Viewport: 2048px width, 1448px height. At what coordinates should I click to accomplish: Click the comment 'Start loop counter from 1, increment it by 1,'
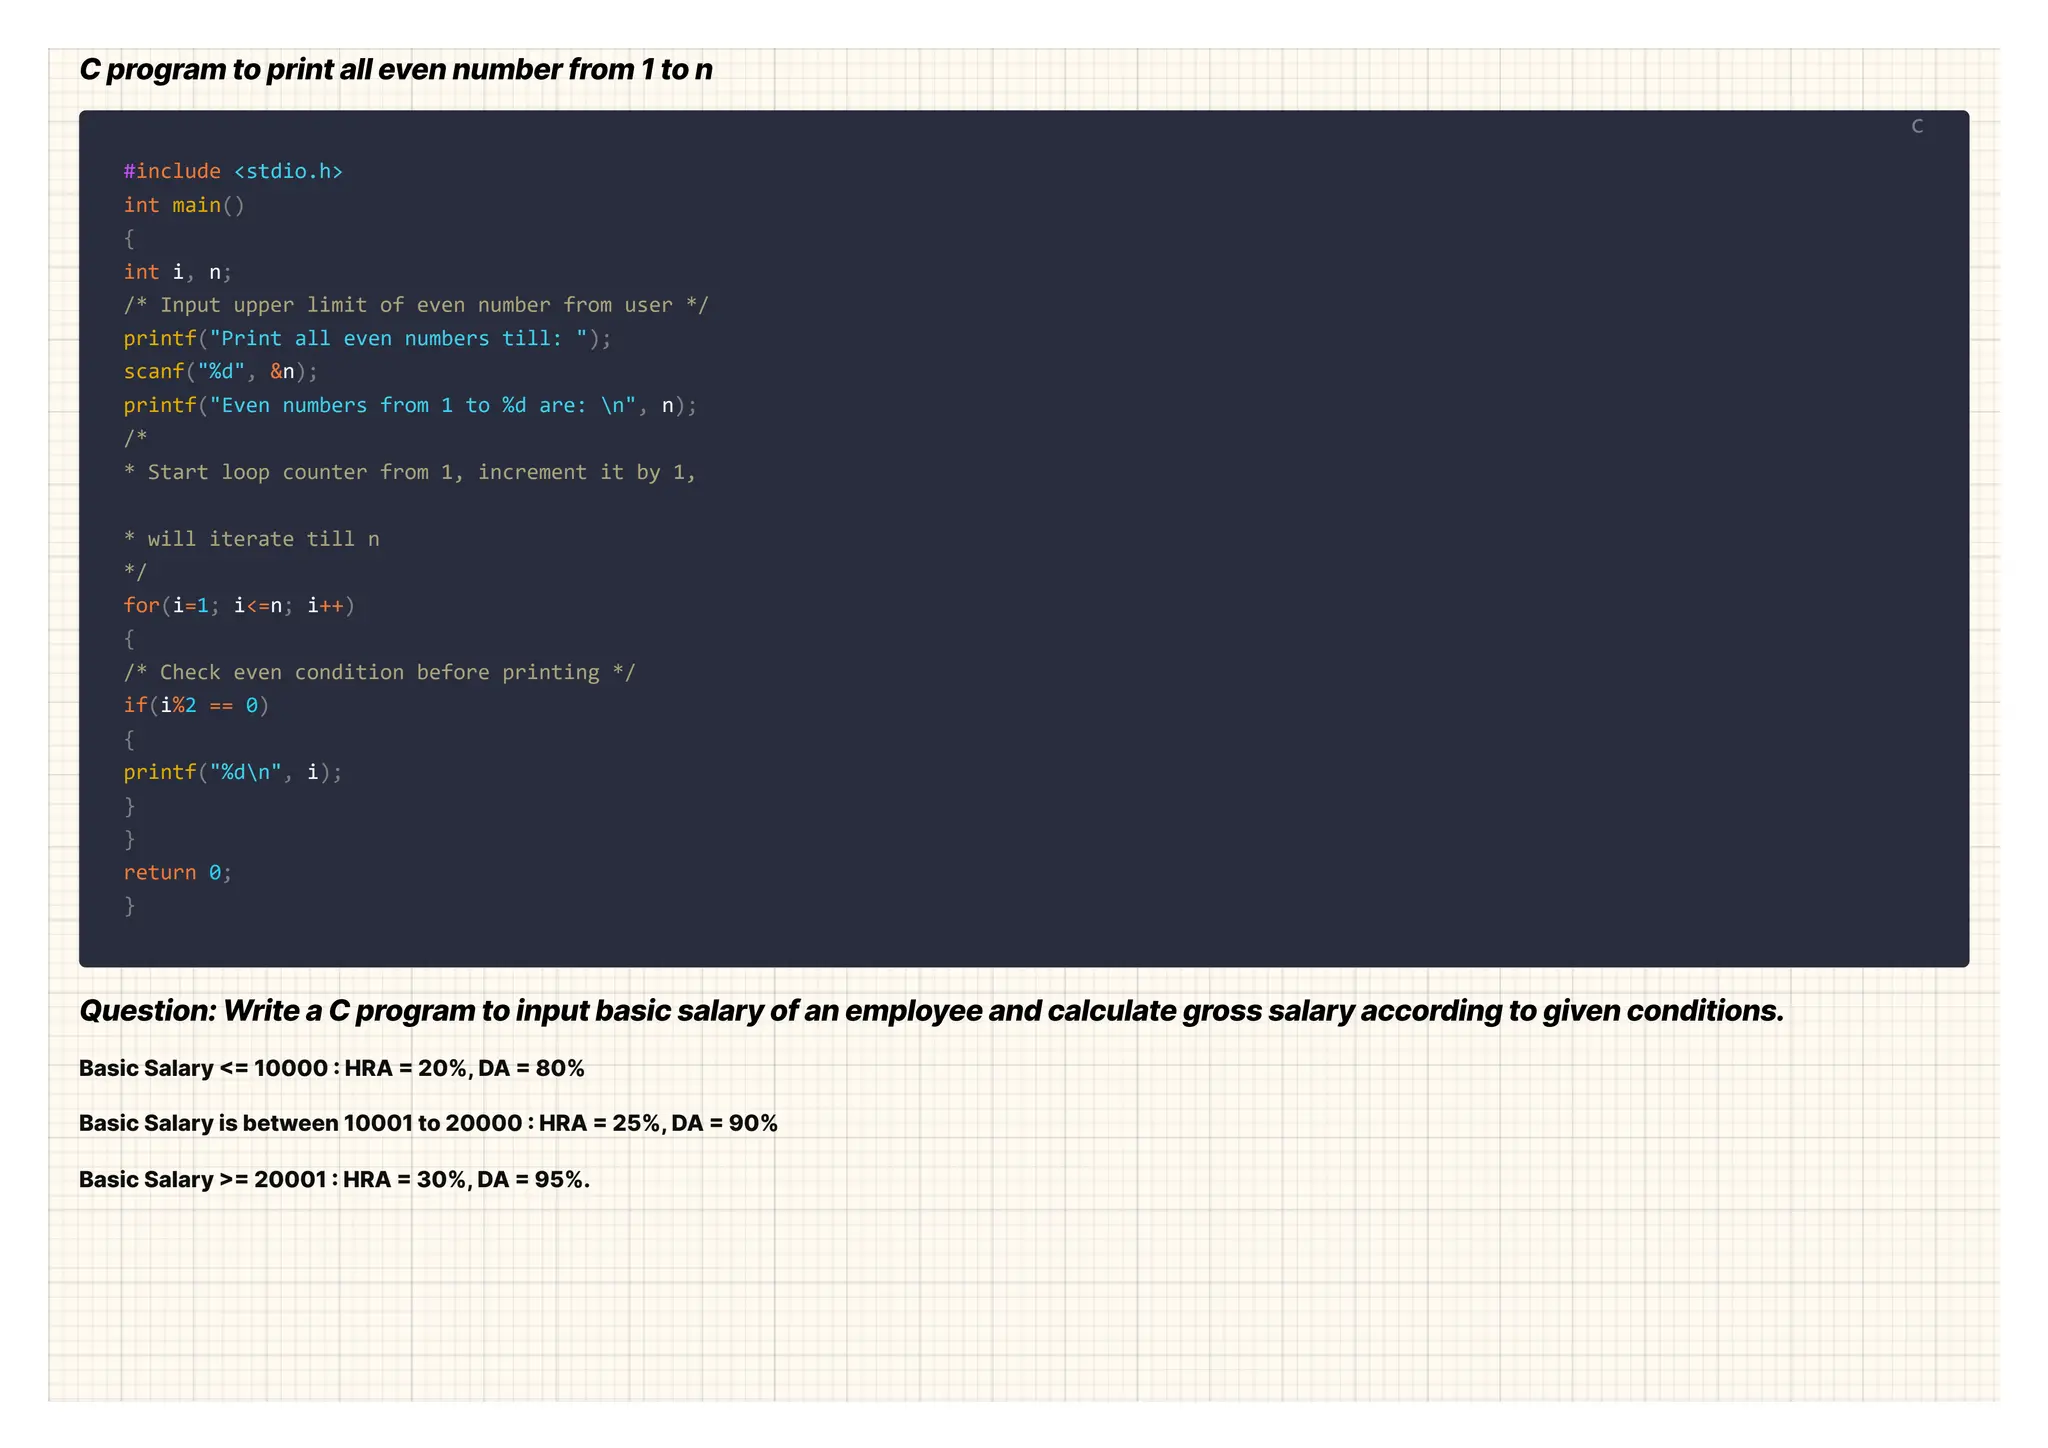pyautogui.click(x=410, y=472)
